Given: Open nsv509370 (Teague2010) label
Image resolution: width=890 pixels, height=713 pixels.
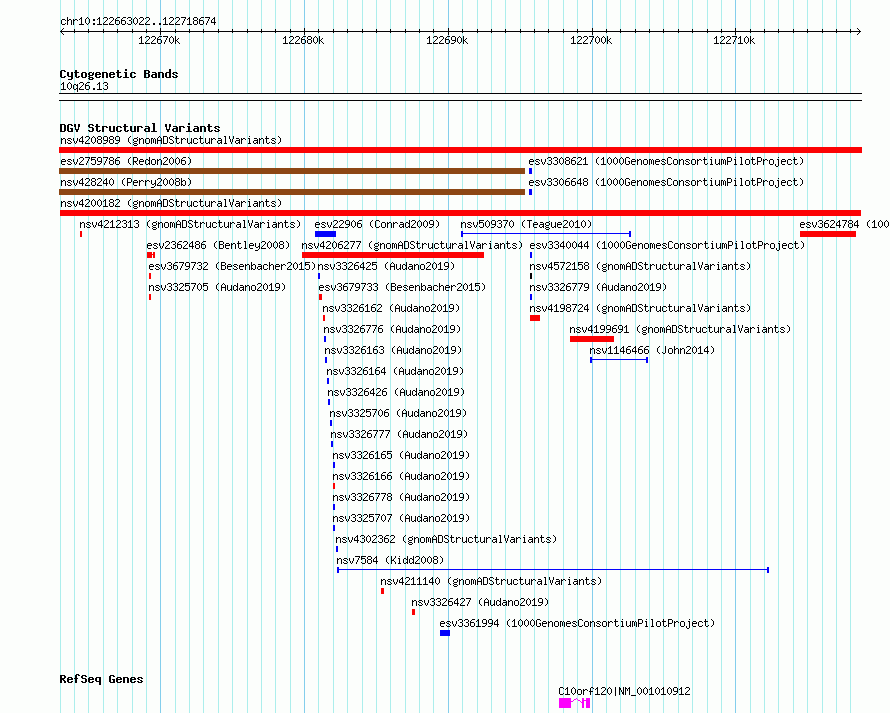Looking at the screenshot, I should click(x=526, y=224).
